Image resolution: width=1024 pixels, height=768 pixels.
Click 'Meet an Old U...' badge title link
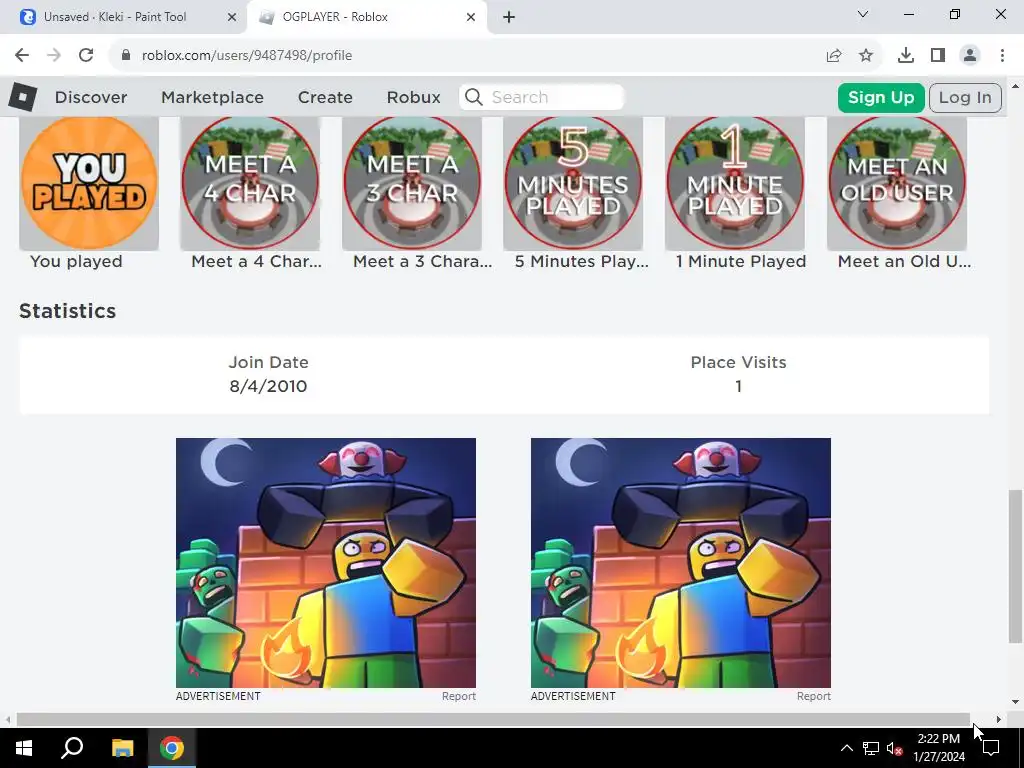(x=904, y=261)
